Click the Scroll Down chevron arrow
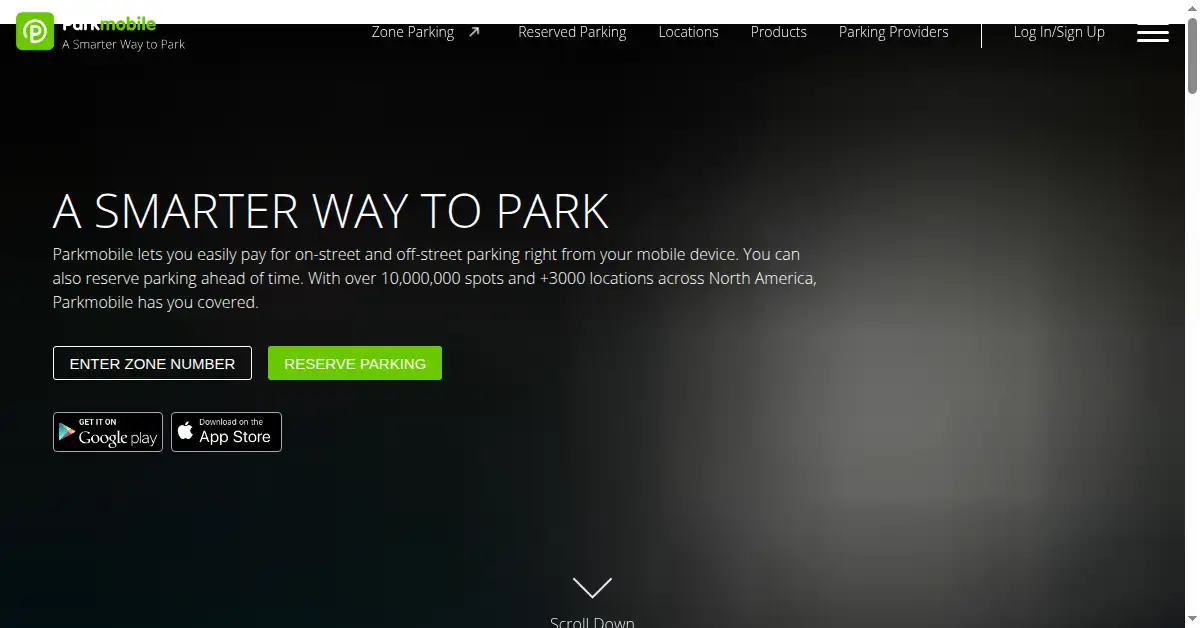This screenshot has height=628, width=1200. point(592,587)
